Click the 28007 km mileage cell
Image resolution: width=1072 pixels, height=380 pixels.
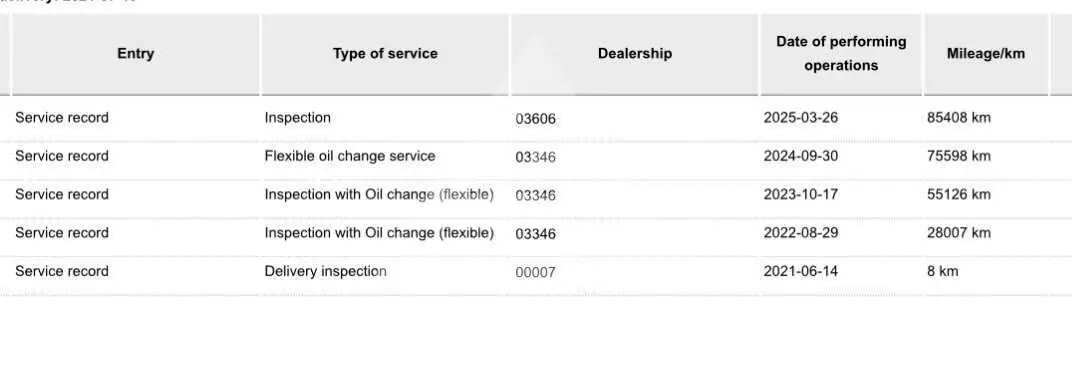959,232
